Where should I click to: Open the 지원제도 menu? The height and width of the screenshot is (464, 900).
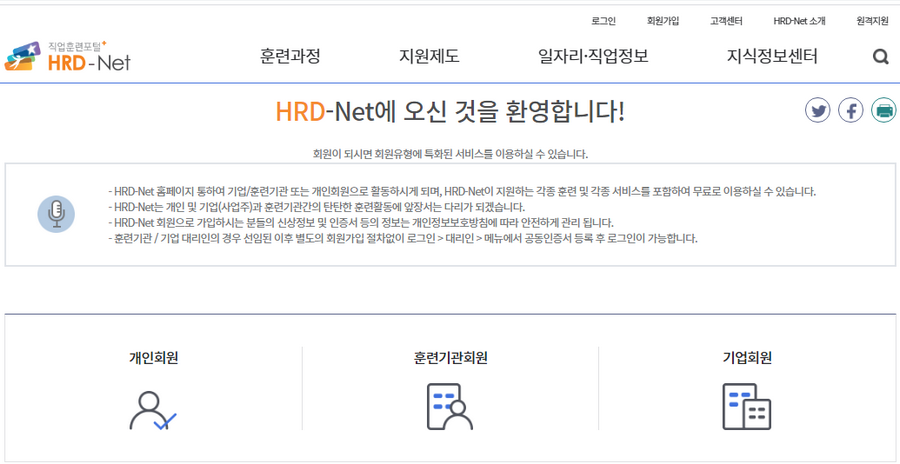[429, 56]
